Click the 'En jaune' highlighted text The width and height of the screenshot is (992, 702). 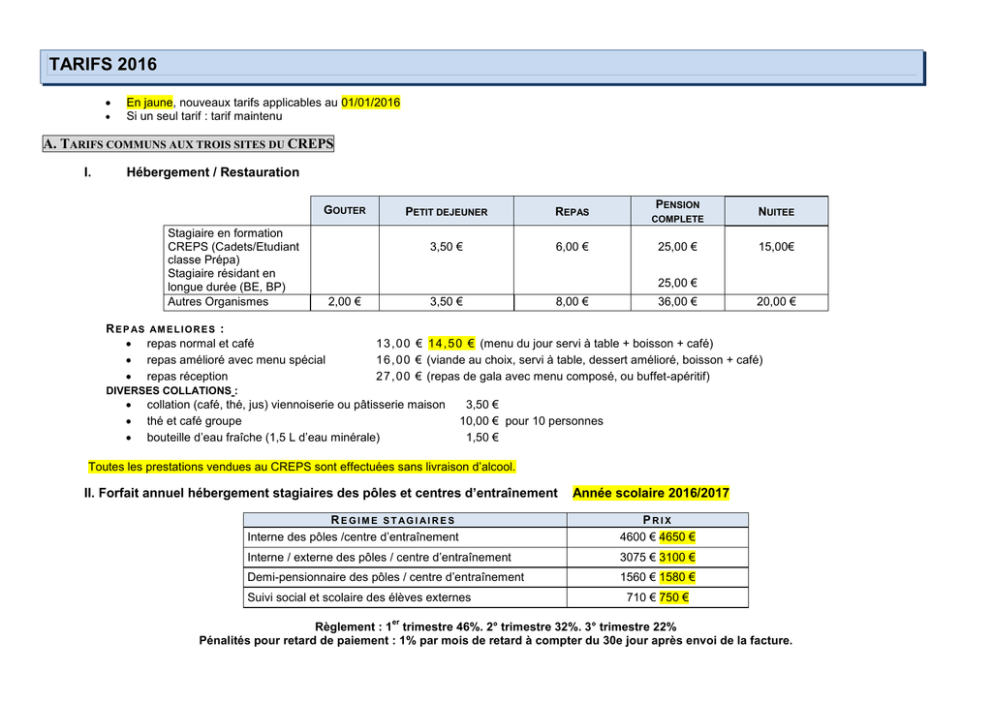pyautogui.click(x=149, y=102)
